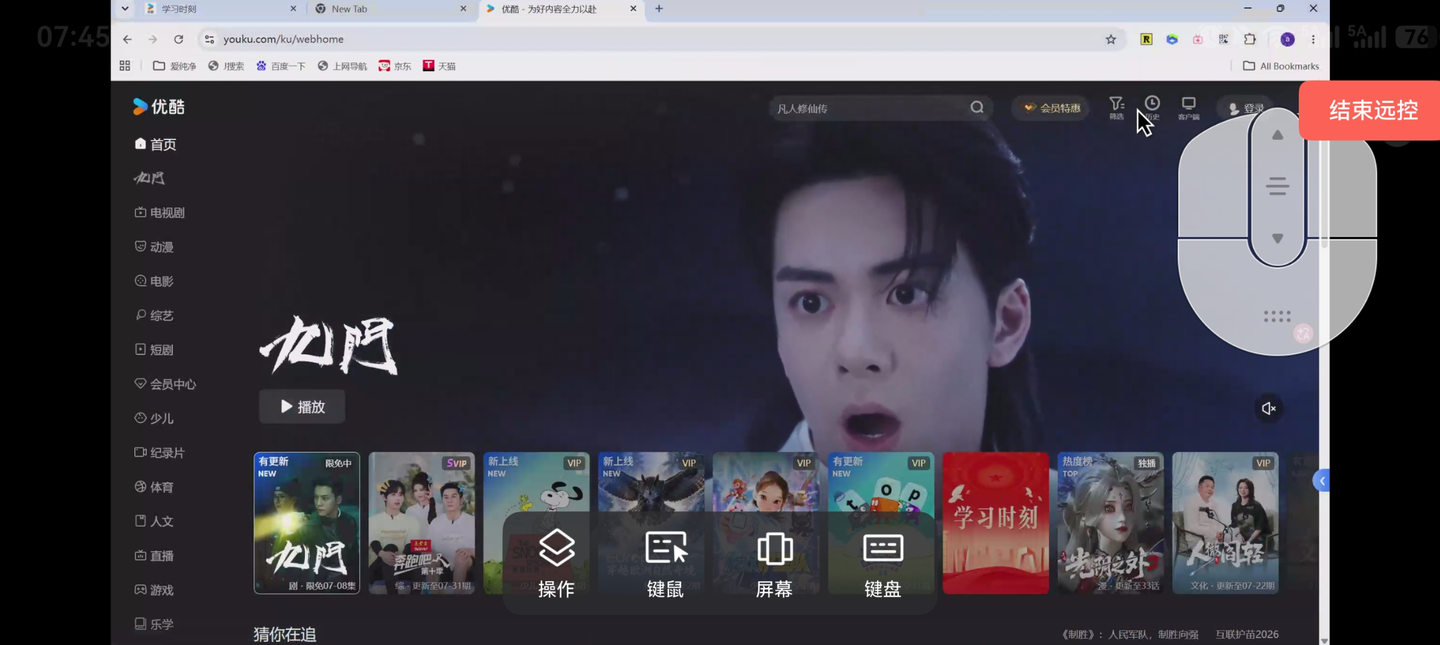Select the 奔跑吧 SVIP thumbnail
The height and width of the screenshot is (645, 1440).
(x=422, y=523)
